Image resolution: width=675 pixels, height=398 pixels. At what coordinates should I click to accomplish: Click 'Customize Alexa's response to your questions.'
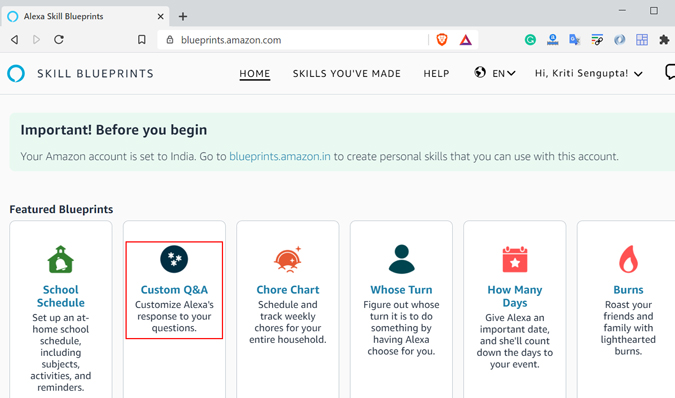pyautogui.click(x=174, y=316)
